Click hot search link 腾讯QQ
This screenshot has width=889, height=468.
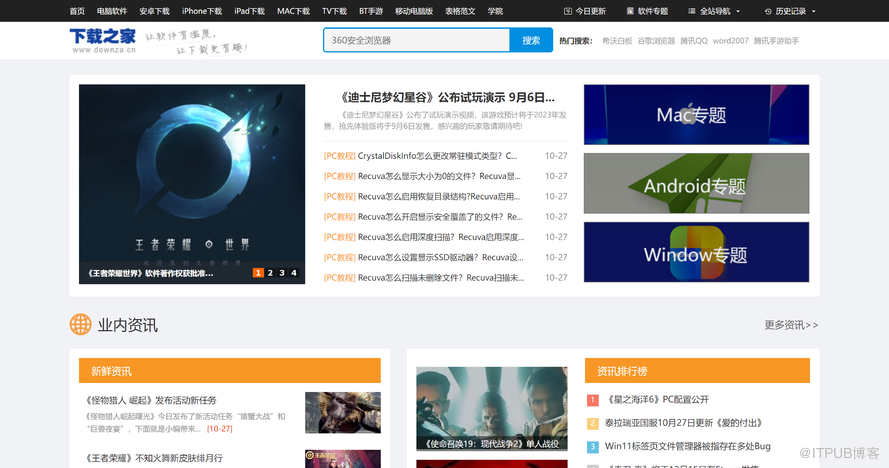[694, 41]
